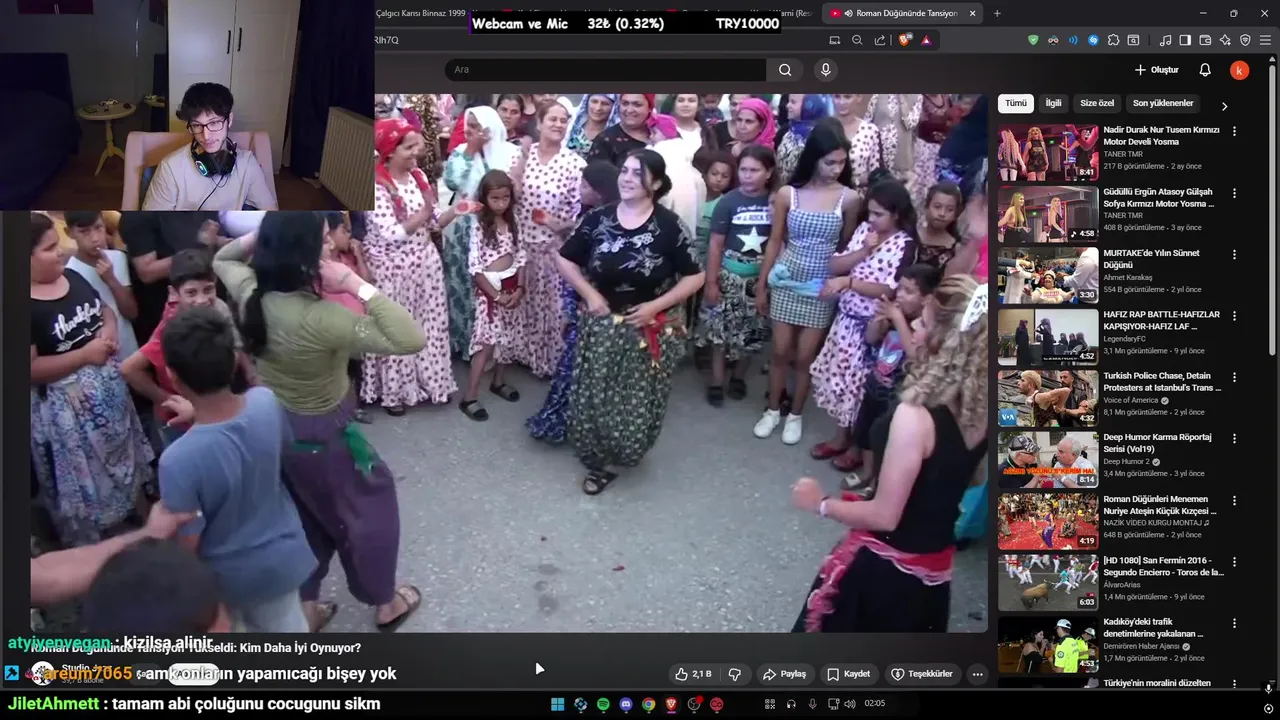This screenshot has height=720, width=1280.
Task: Open TANER TMR channel under Nadir Durak video
Action: coord(1122,154)
